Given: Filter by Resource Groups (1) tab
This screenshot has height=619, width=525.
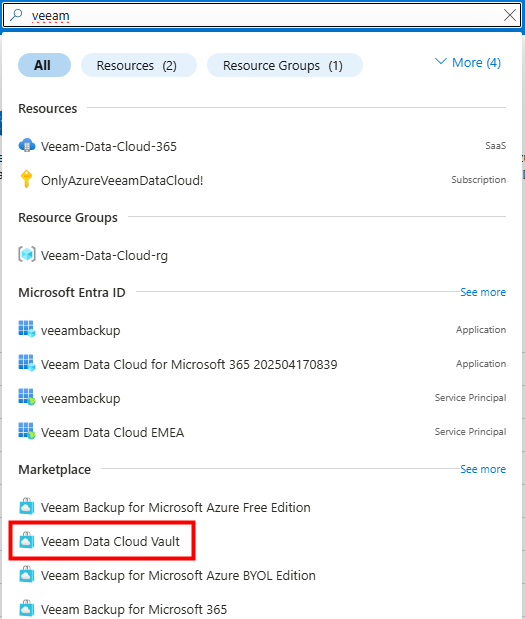Looking at the screenshot, I should pyautogui.click(x=285, y=65).
